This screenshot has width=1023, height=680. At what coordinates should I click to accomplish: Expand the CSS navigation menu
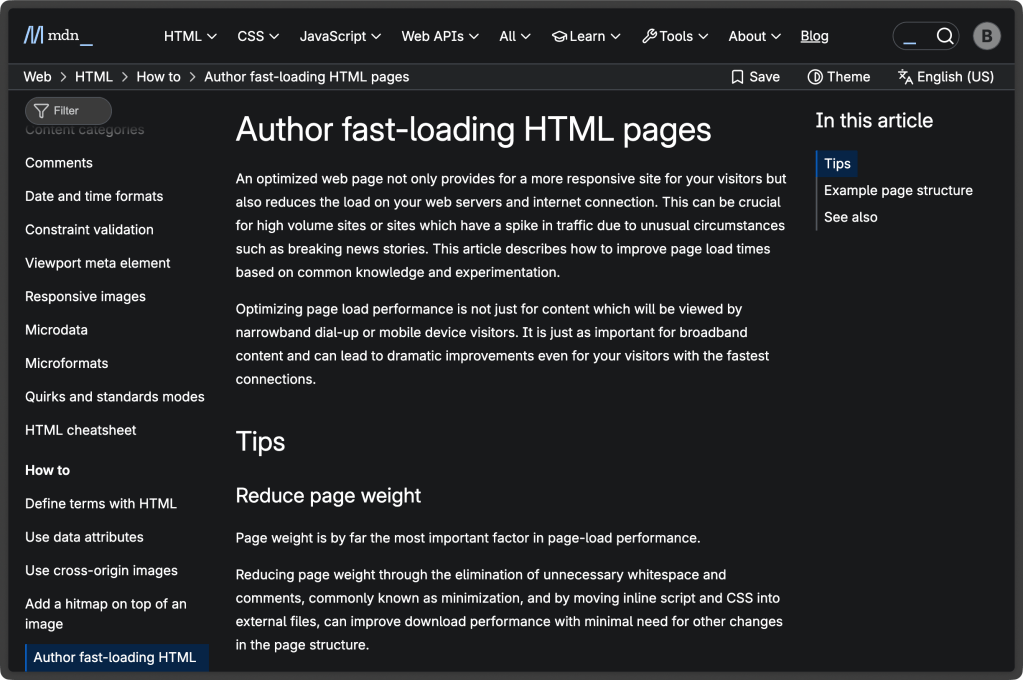point(258,36)
